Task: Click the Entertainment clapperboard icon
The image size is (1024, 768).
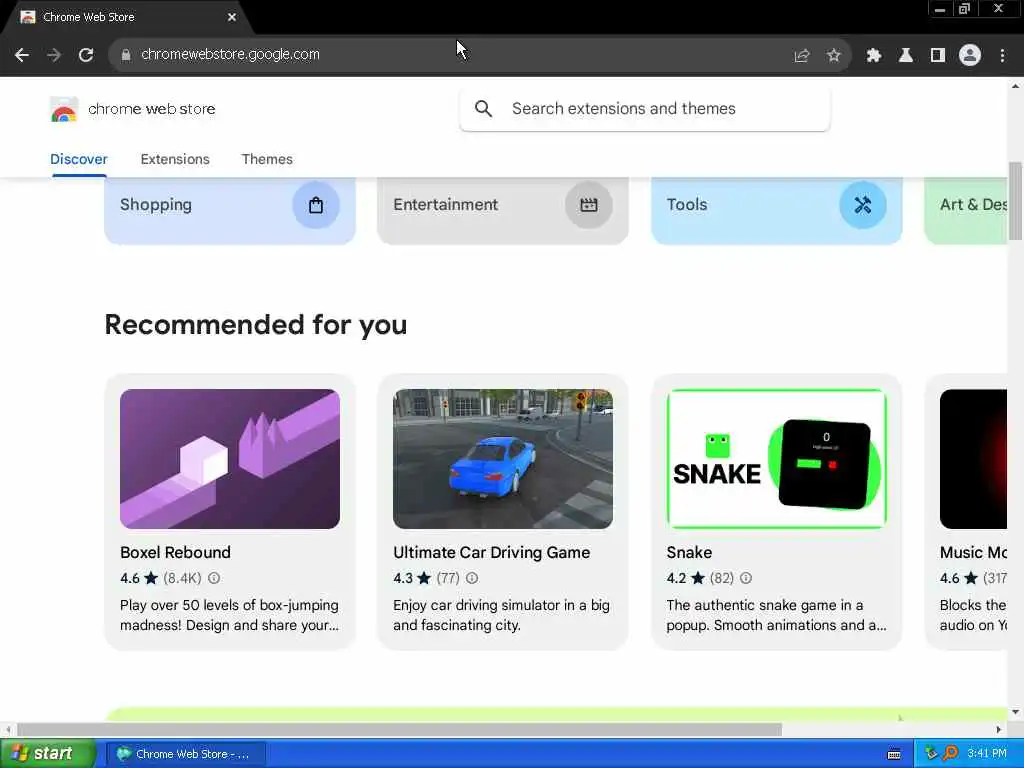Action: tap(588, 205)
